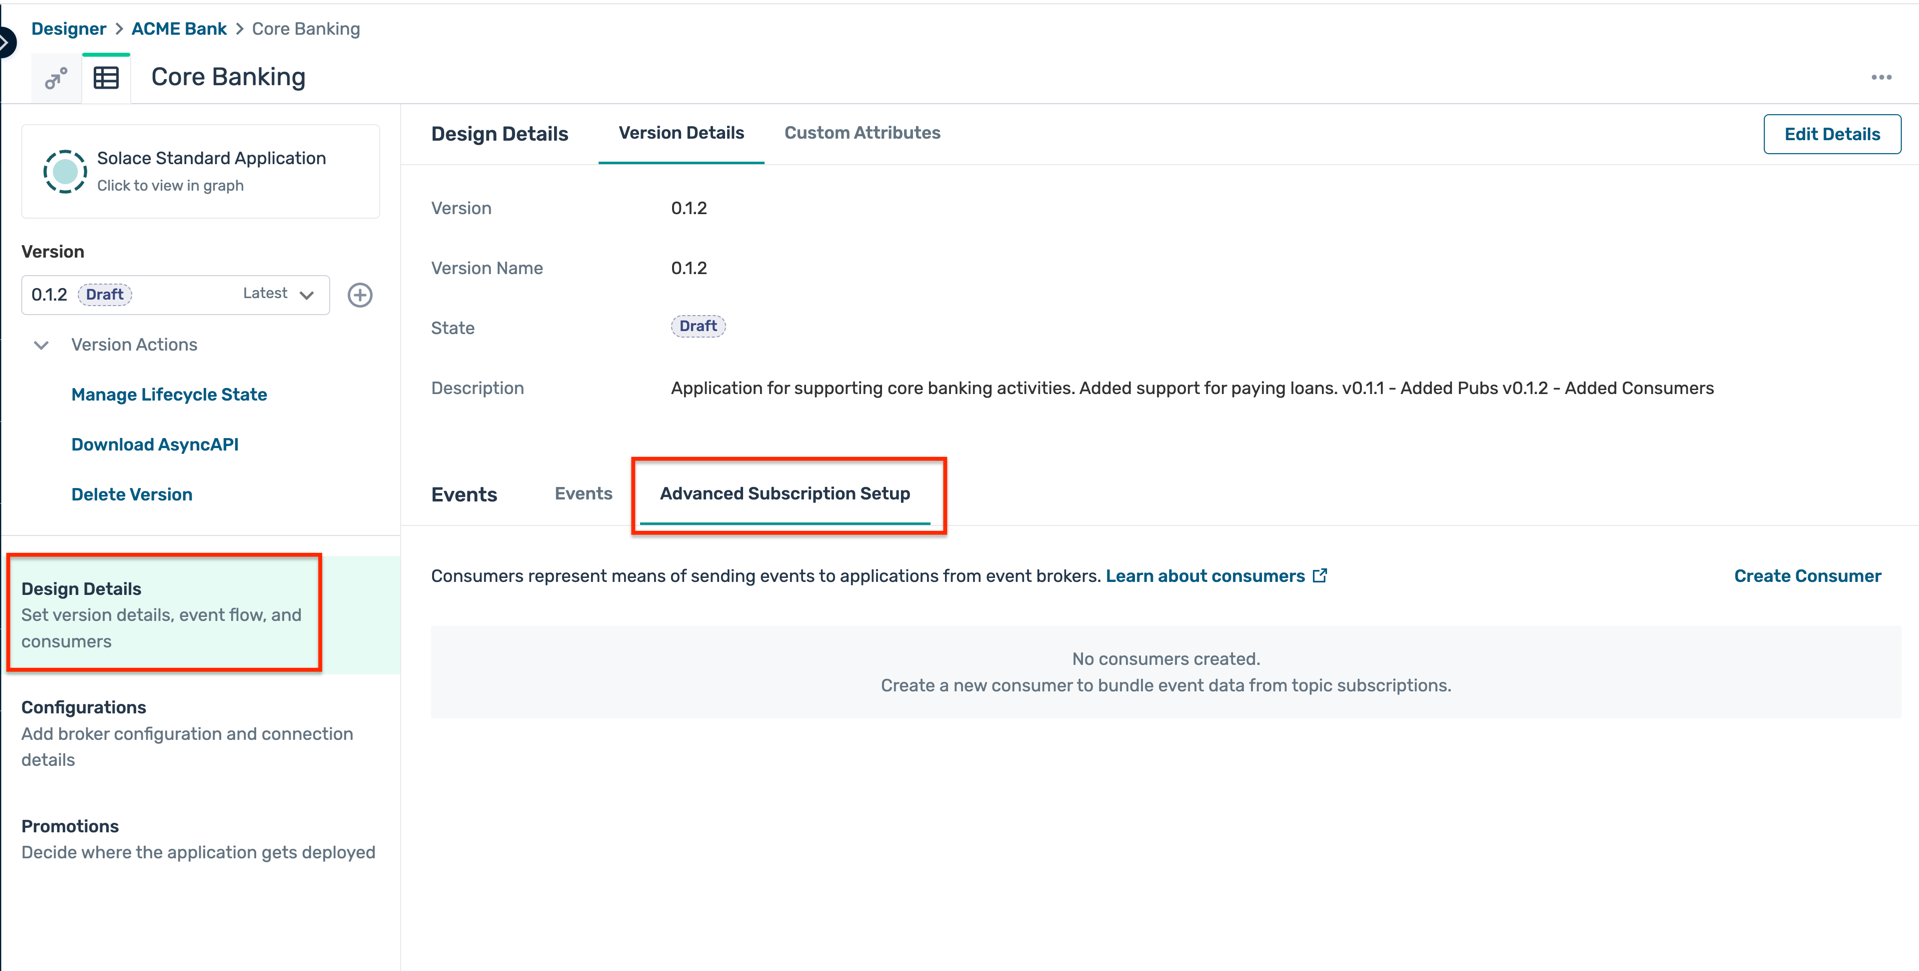Click the Edit Details button
This screenshot has width=1919, height=971.
(x=1832, y=133)
